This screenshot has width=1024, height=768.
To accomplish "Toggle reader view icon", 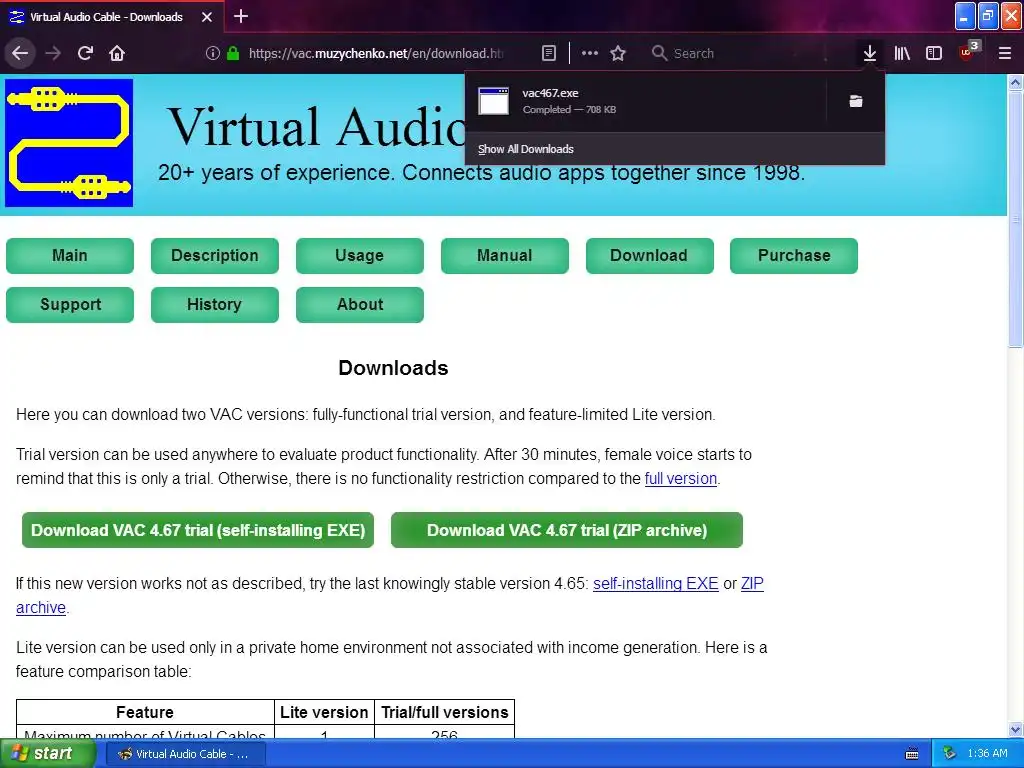I will tap(549, 53).
